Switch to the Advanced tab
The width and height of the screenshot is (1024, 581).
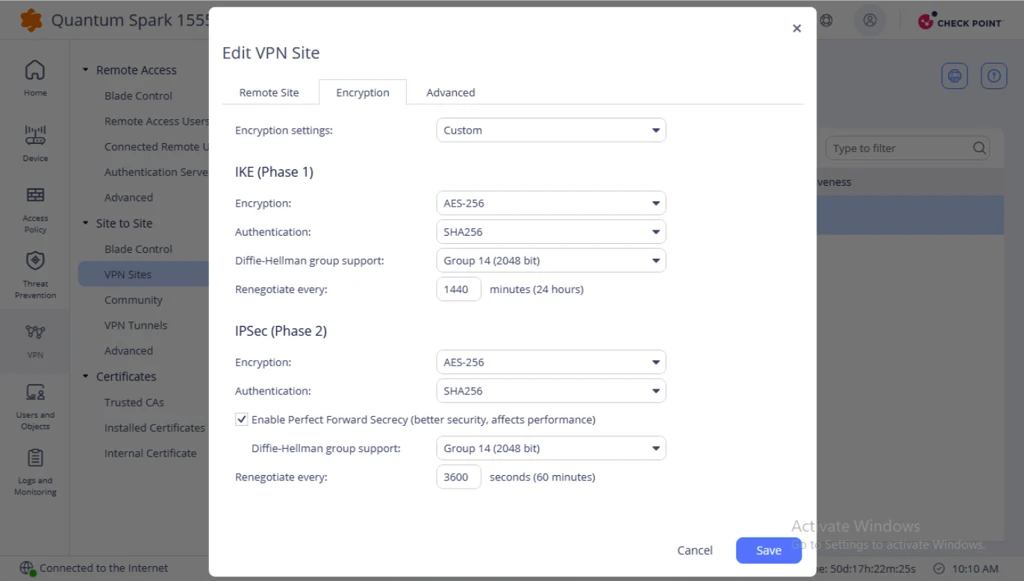(x=451, y=92)
